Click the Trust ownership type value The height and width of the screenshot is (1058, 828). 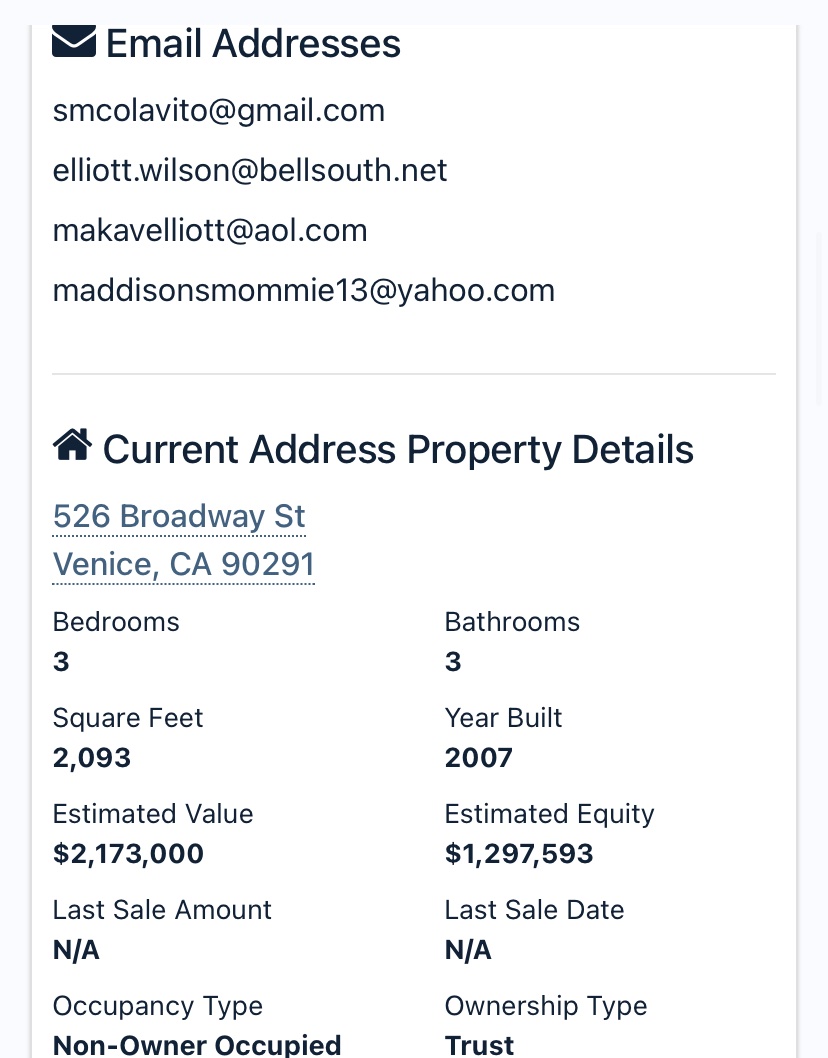pos(479,1045)
